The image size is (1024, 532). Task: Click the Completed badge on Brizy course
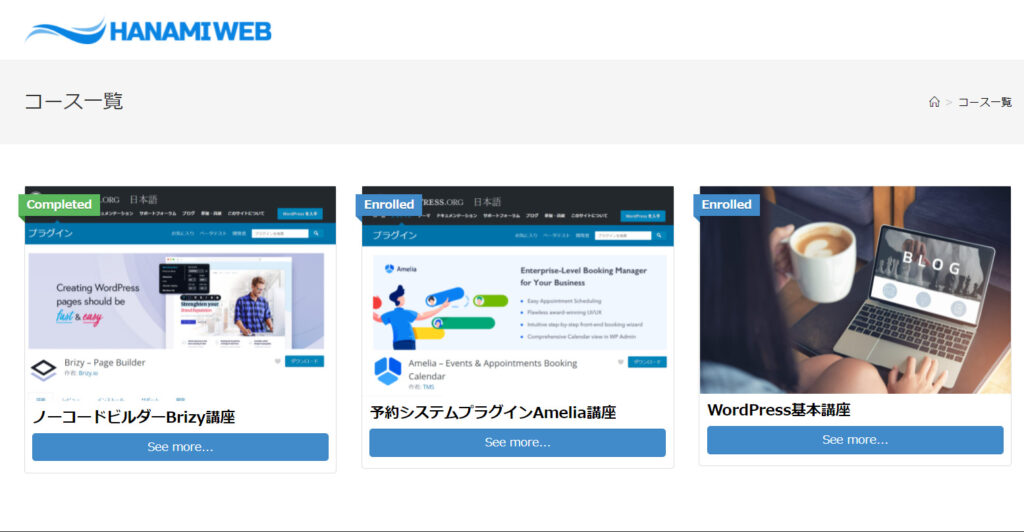point(59,204)
